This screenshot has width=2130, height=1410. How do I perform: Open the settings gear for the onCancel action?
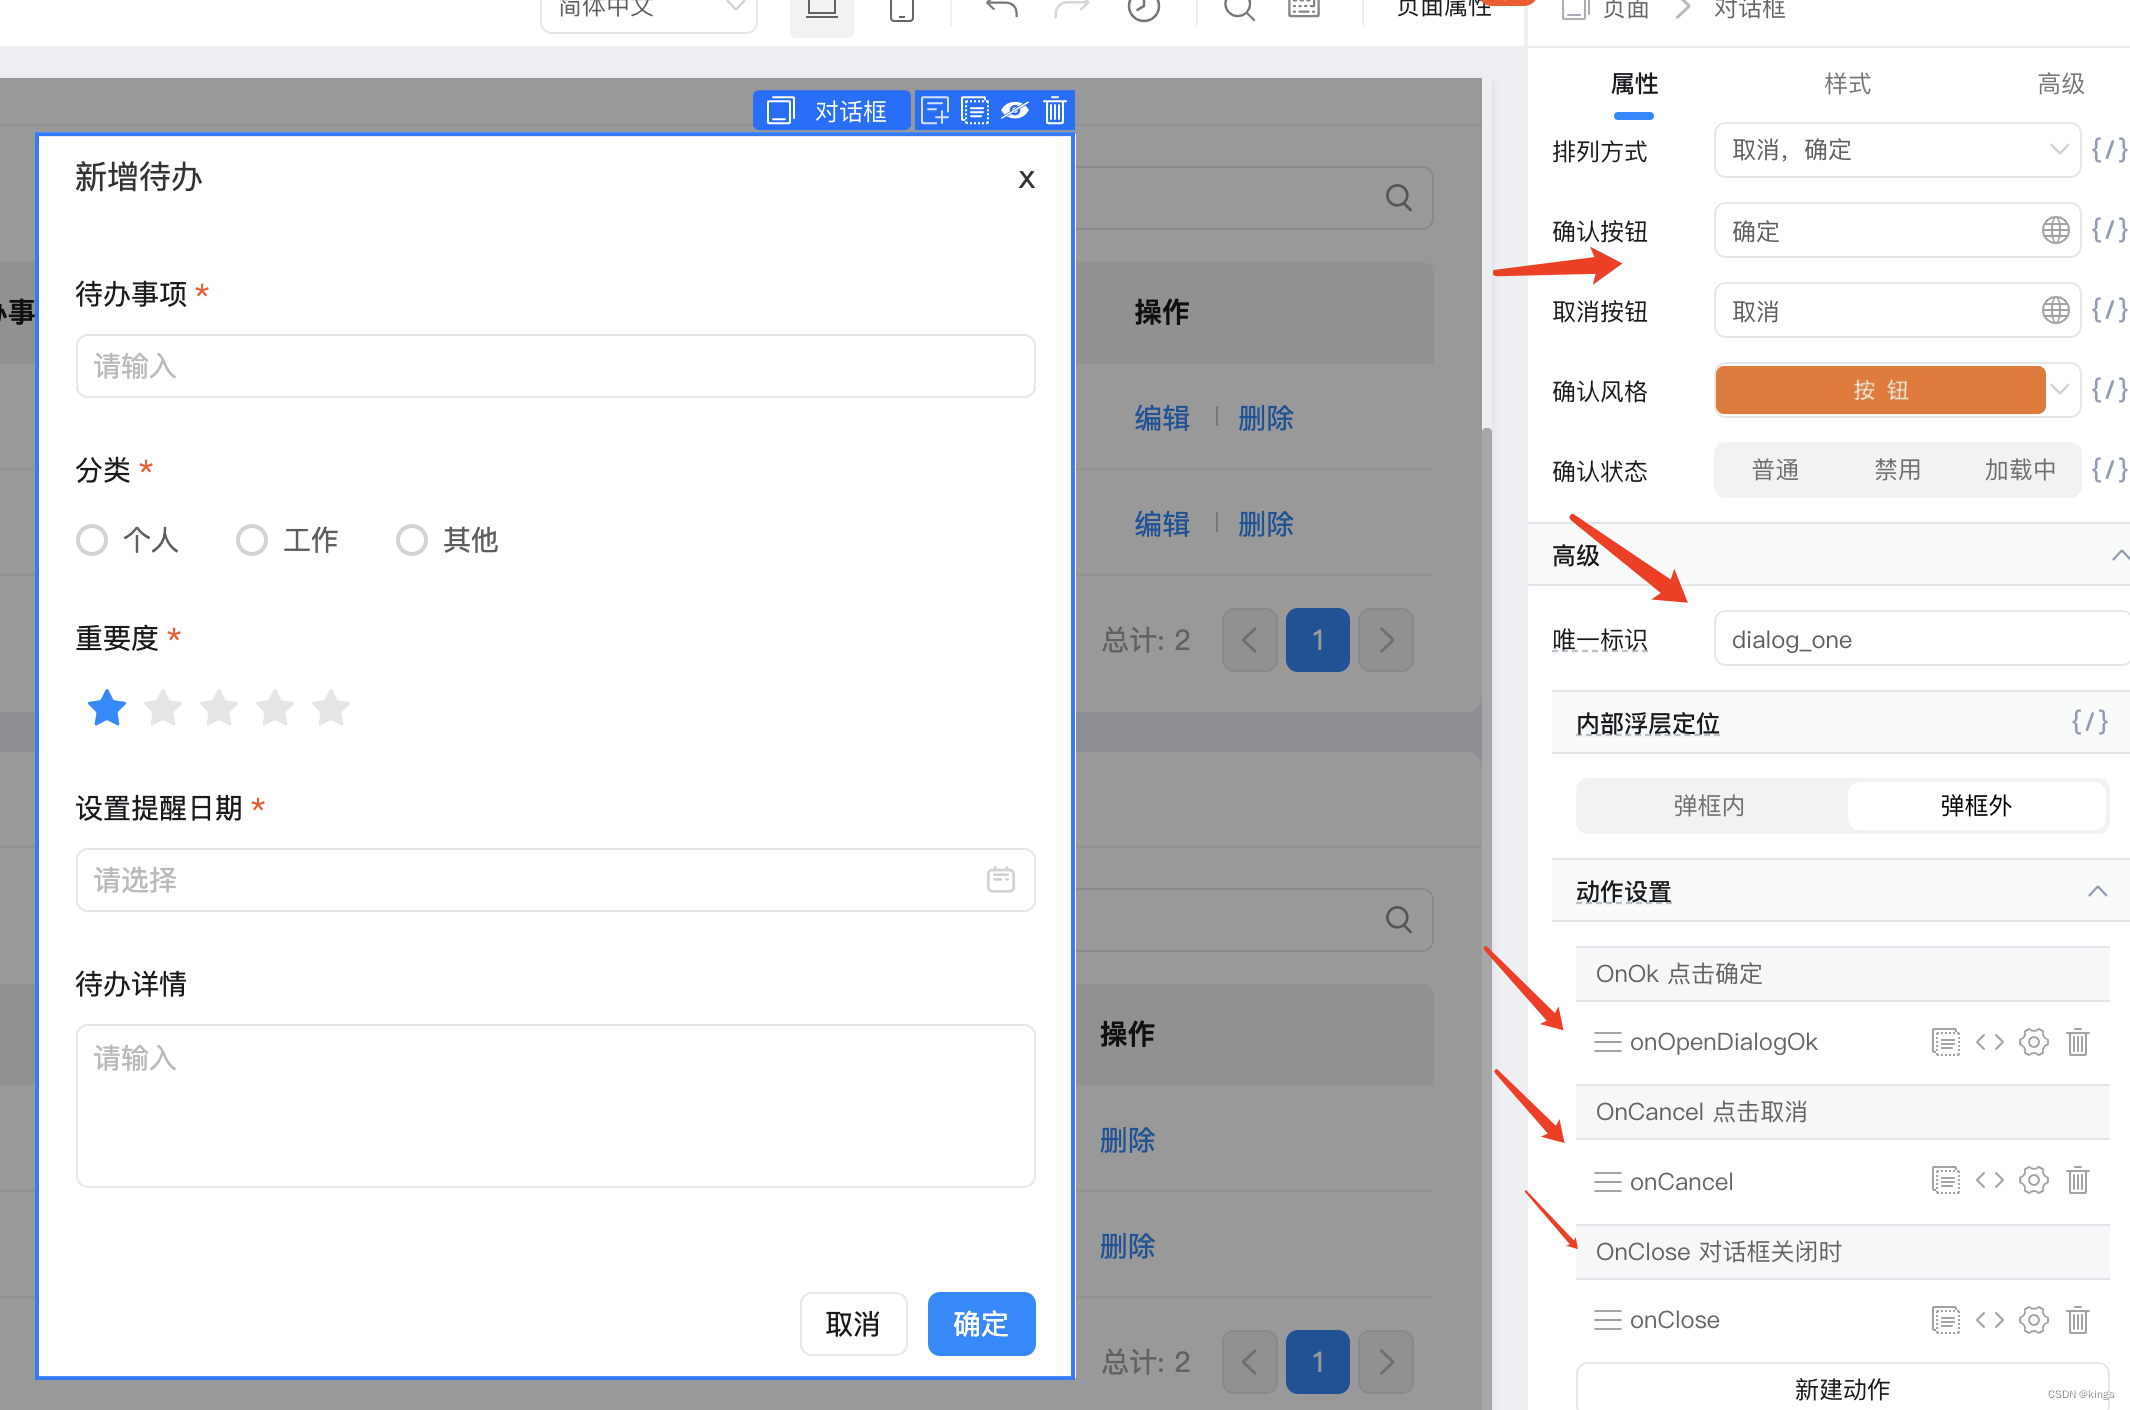point(2033,1181)
